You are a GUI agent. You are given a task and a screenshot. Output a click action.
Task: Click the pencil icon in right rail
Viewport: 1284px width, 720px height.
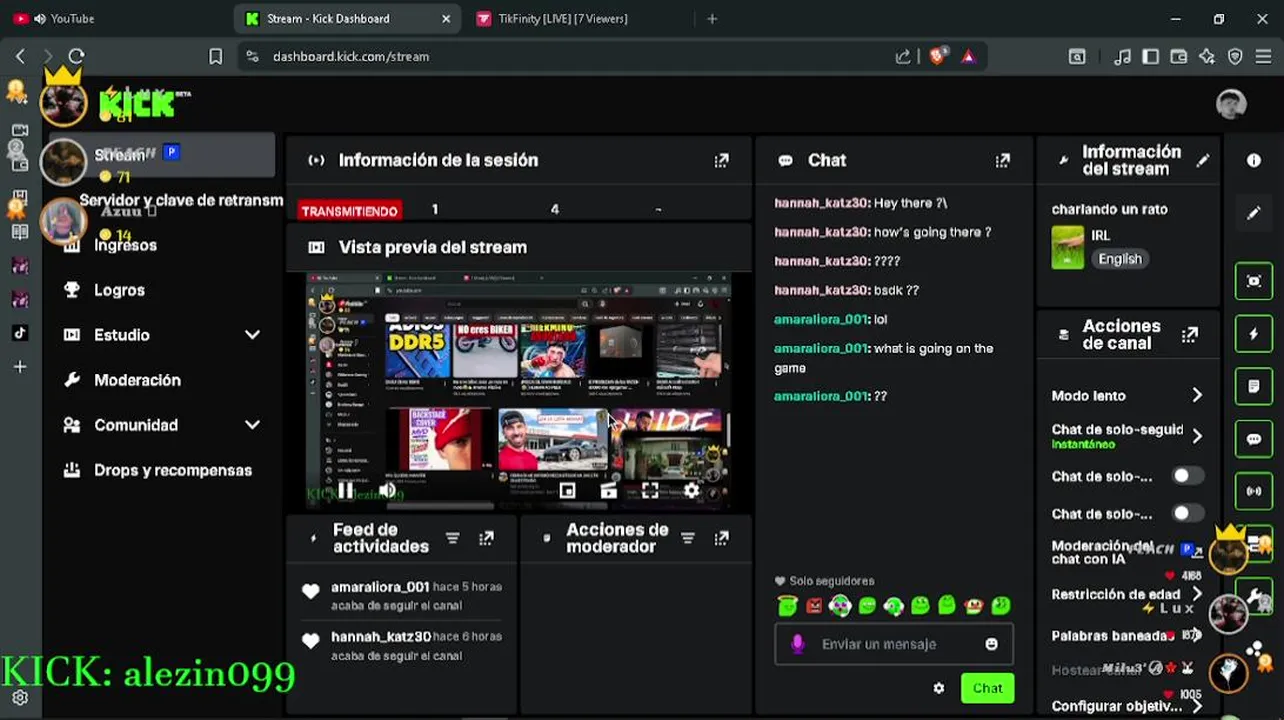point(1254,213)
